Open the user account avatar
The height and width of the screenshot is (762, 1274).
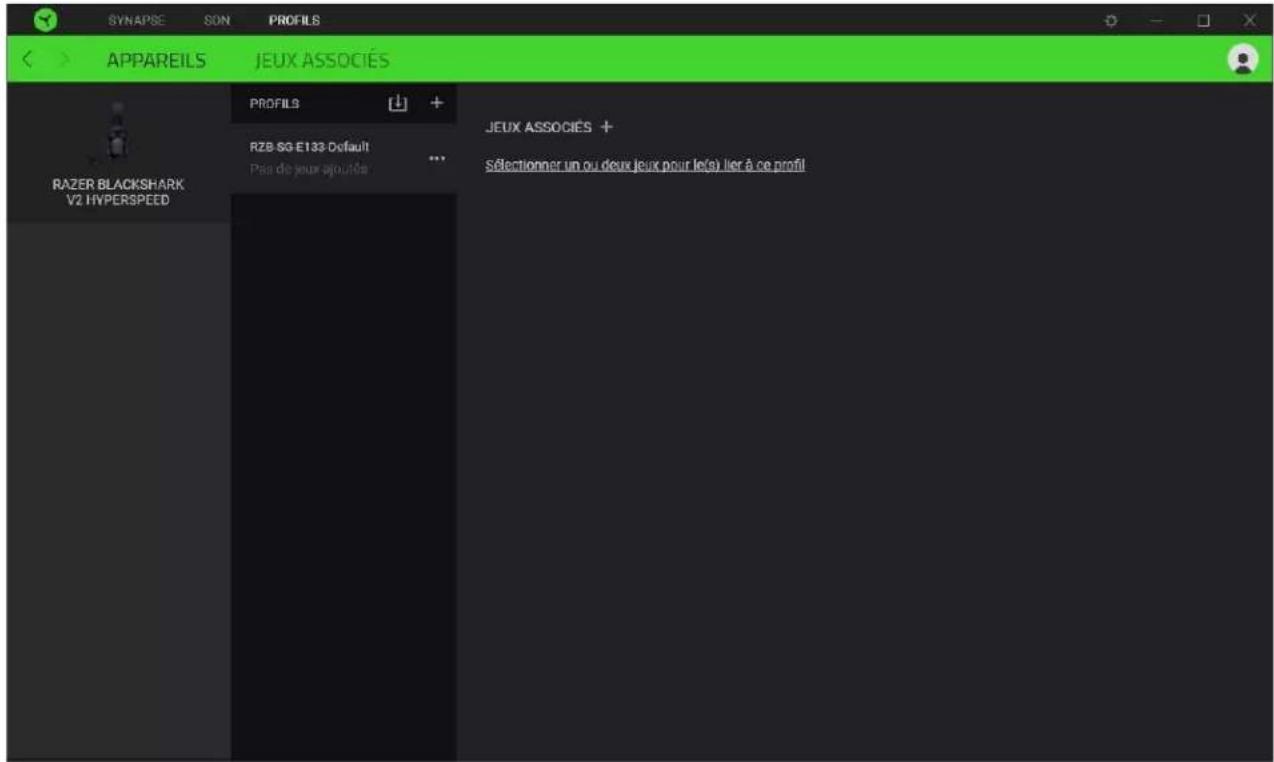1243,60
